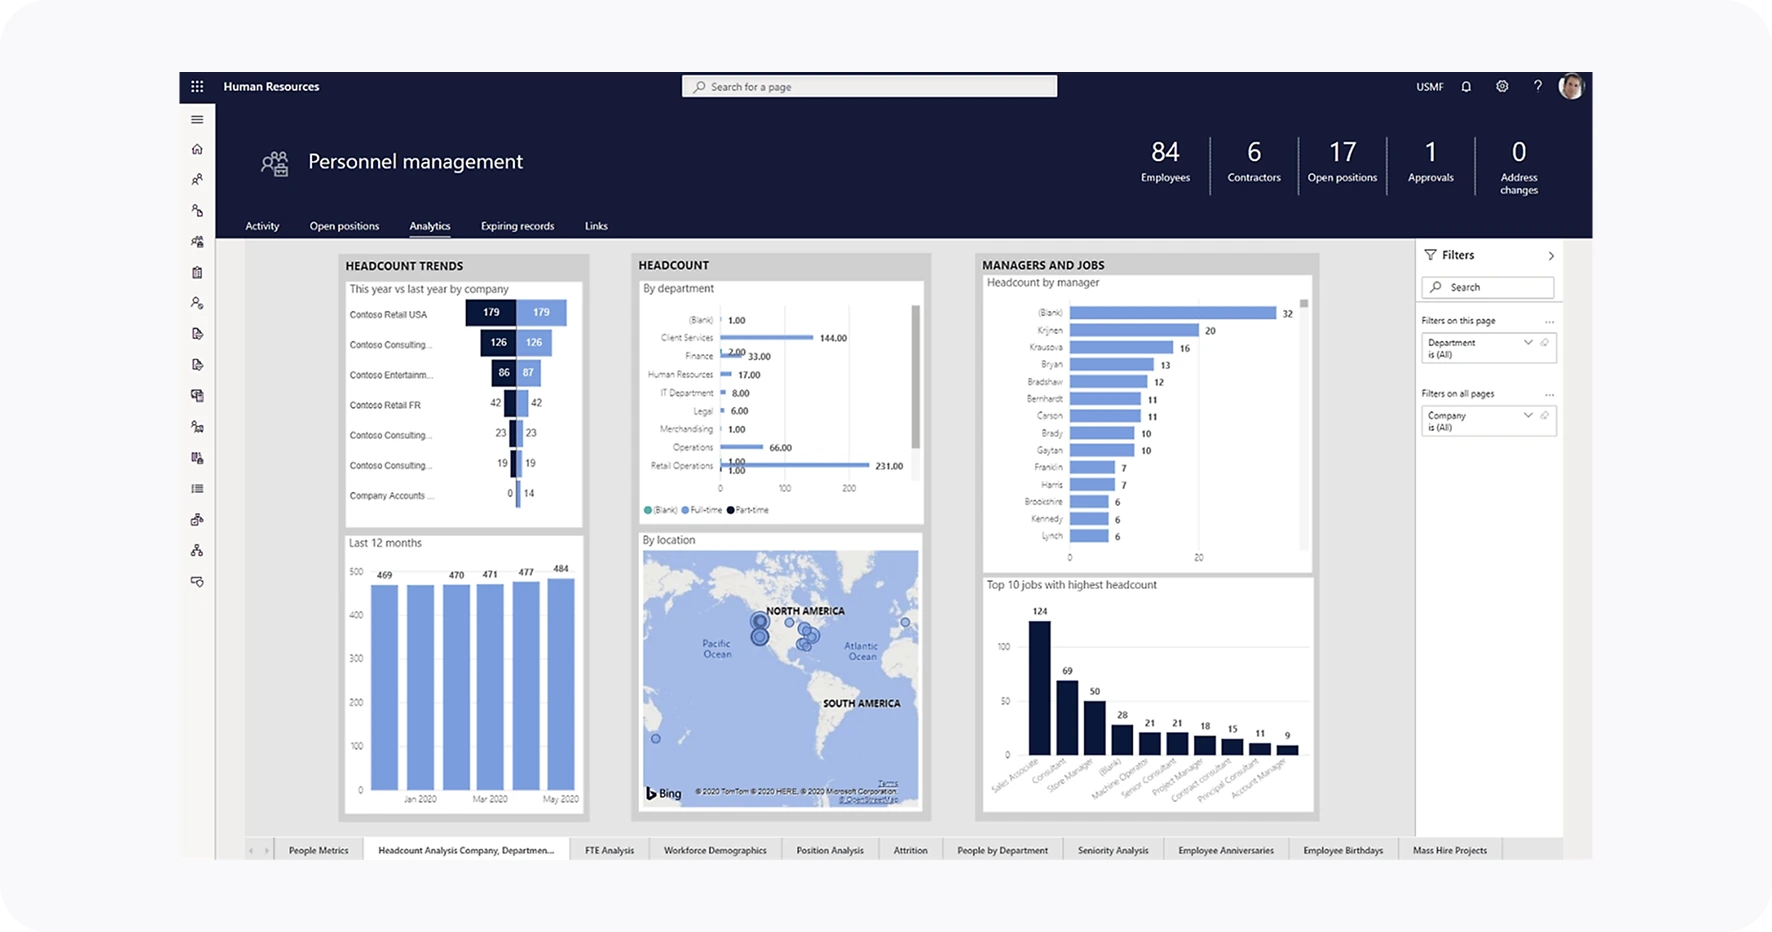Go to Home from the sidebar
The width and height of the screenshot is (1772, 932).
197,149
